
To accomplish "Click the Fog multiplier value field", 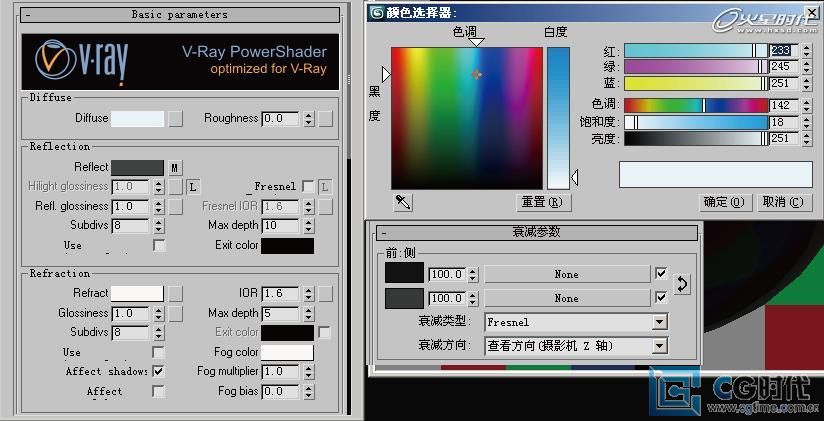I will pos(280,372).
